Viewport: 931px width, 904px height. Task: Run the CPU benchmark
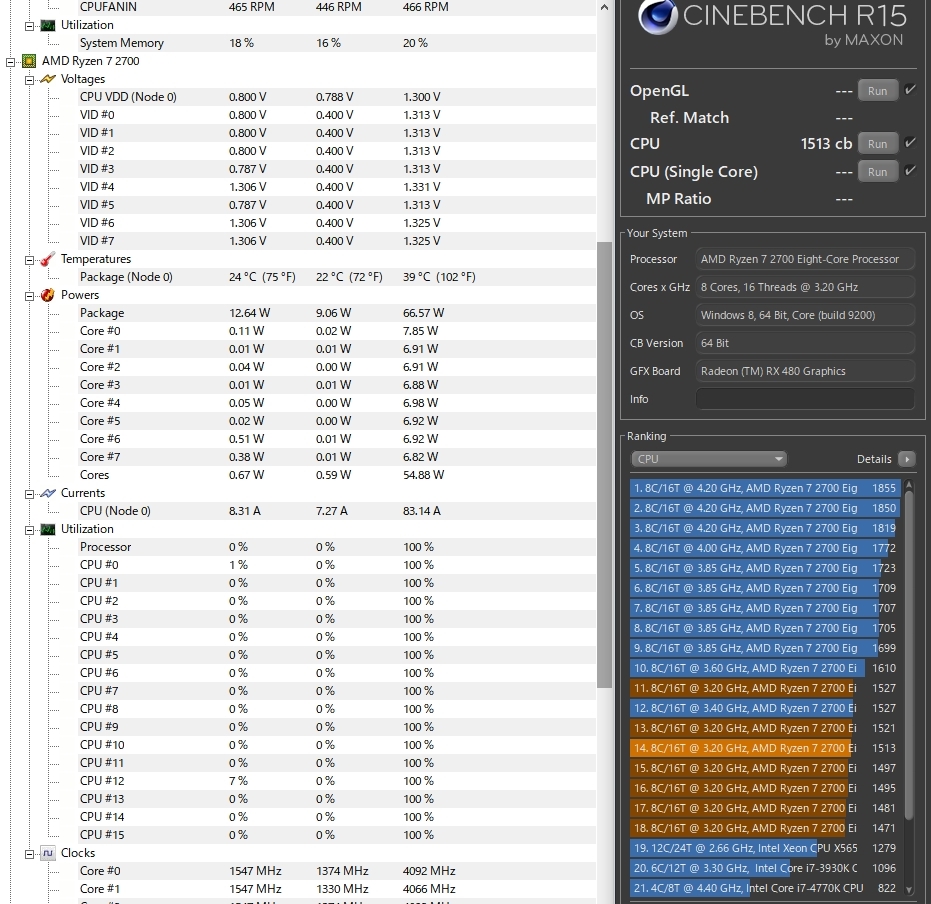click(878, 144)
